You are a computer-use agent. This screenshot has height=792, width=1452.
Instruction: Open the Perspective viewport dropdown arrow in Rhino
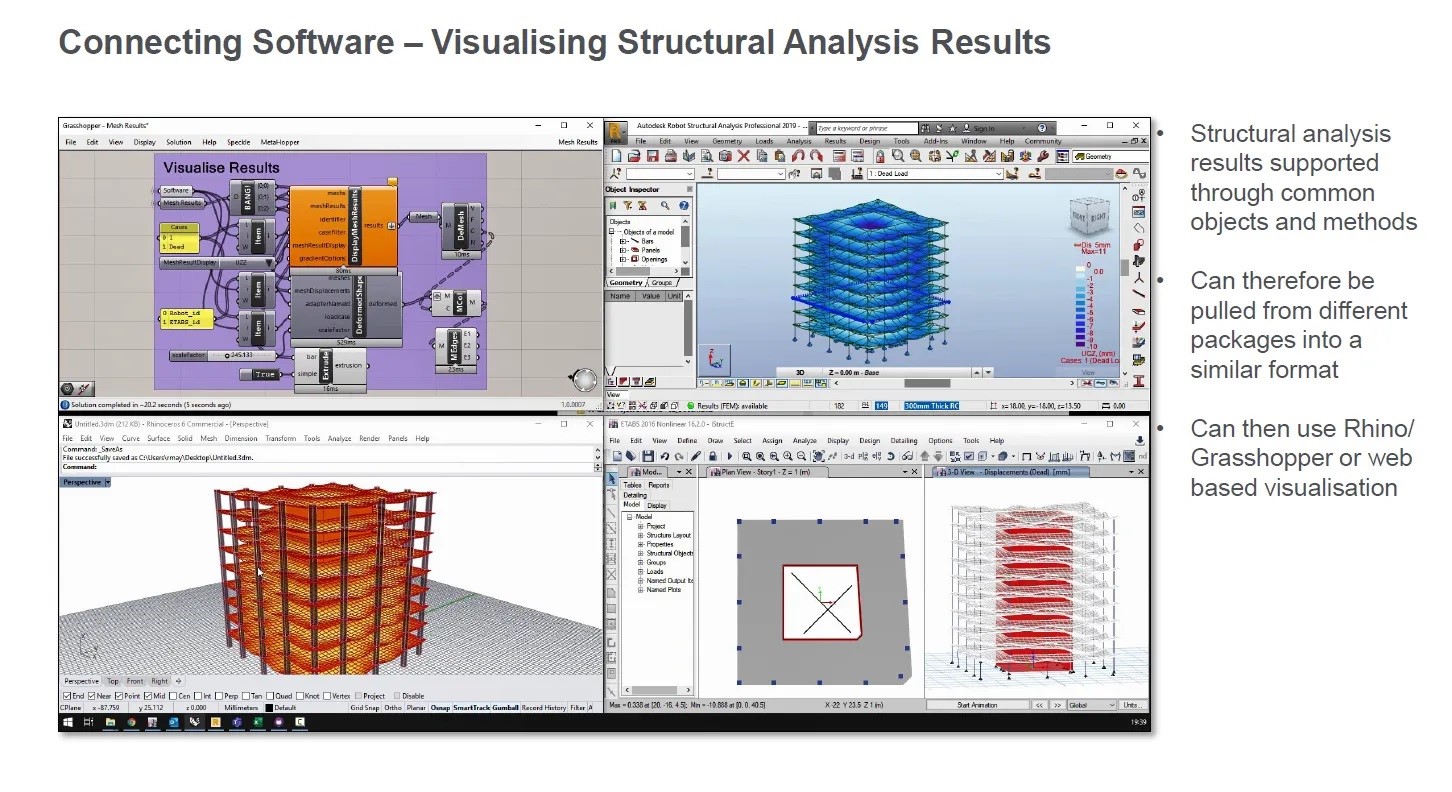point(107,482)
